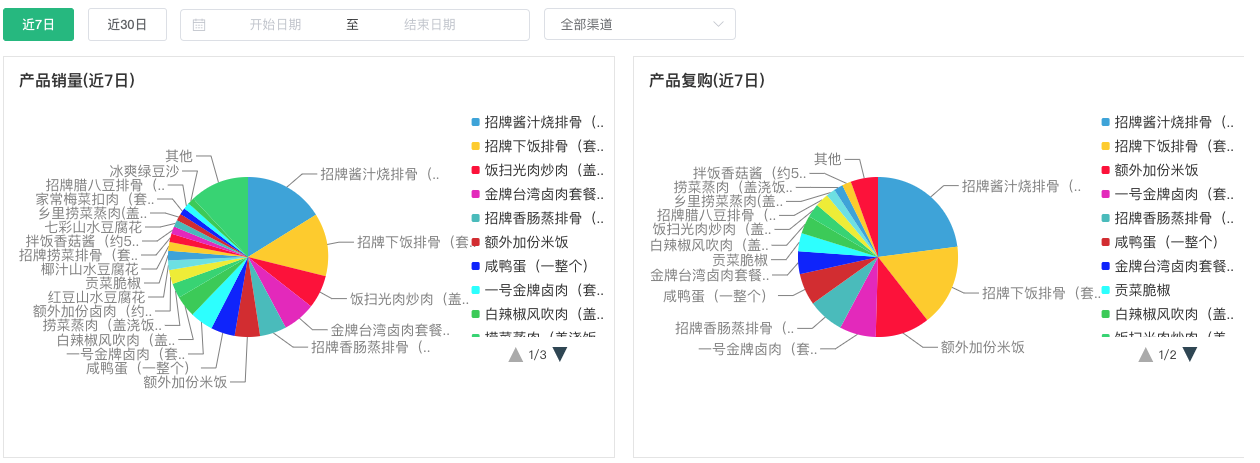Click yellow 招牌下饭排骨 legend marker in repurchase chart
The width and height of the screenshot is (1260, 463).
(1106, 146)
